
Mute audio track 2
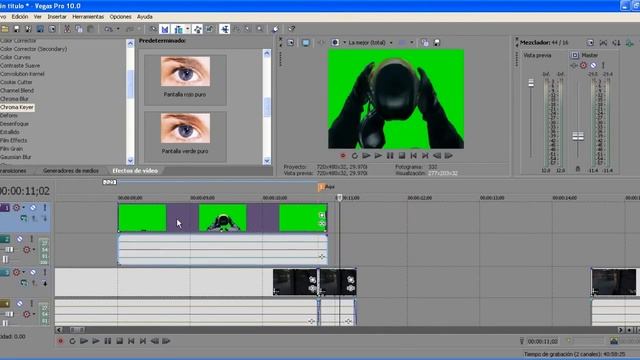pos(20,239)
